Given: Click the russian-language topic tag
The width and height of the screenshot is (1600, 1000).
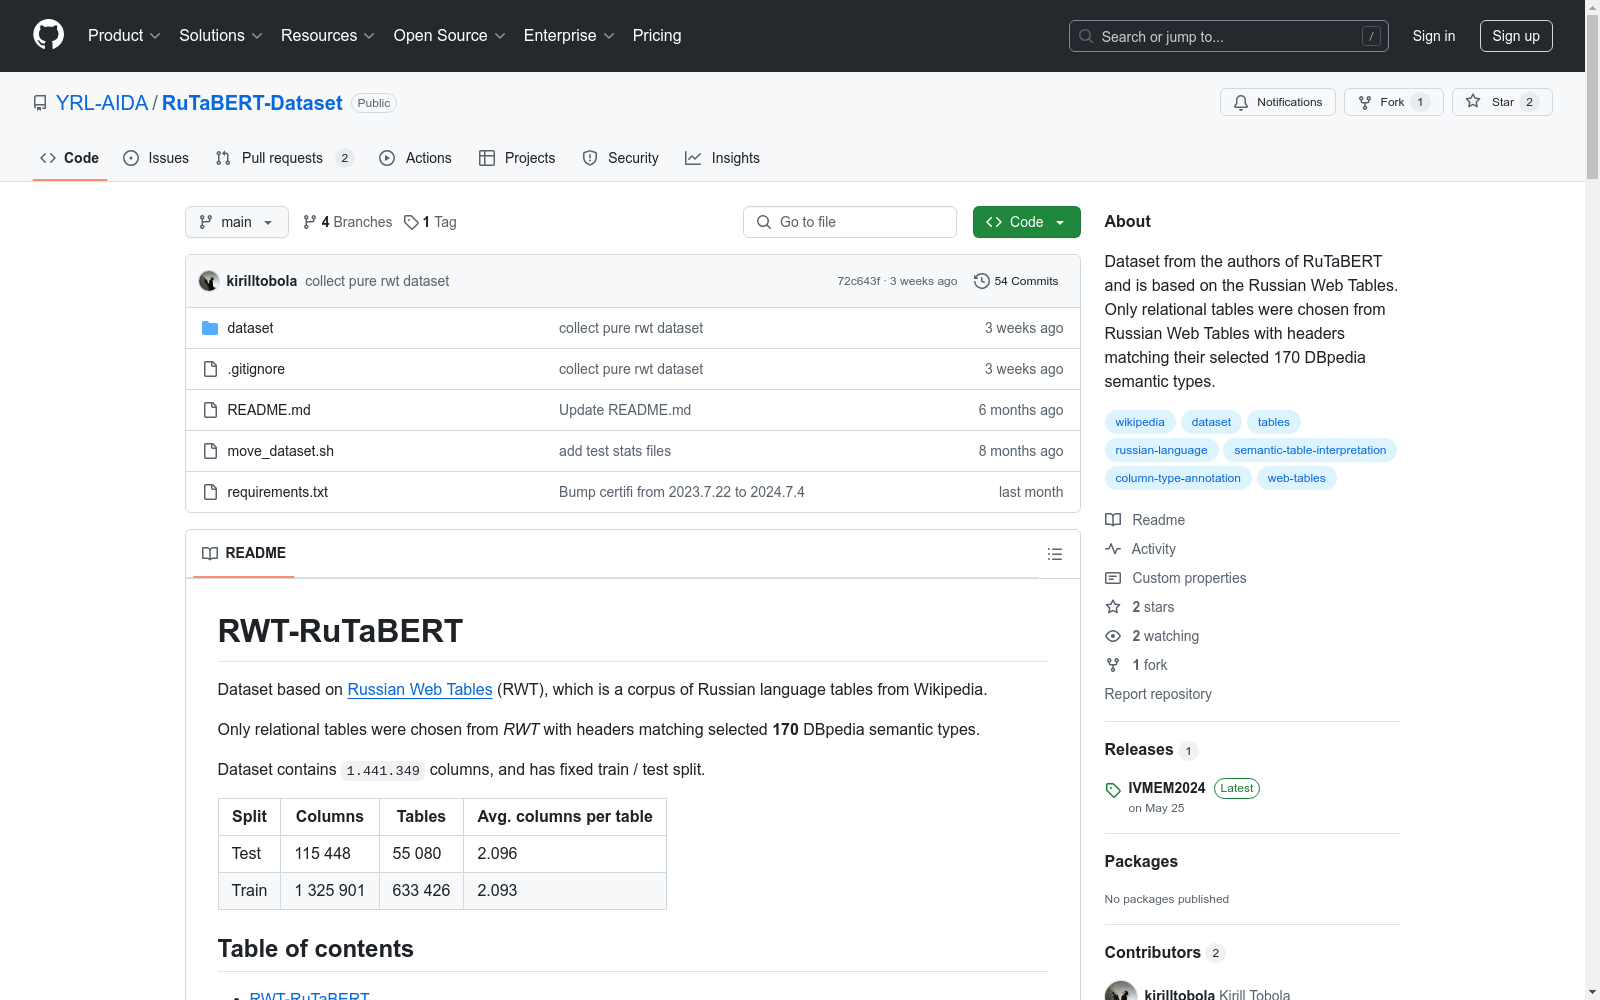Looking at the screenshot, I should [x=1161, y=450].
